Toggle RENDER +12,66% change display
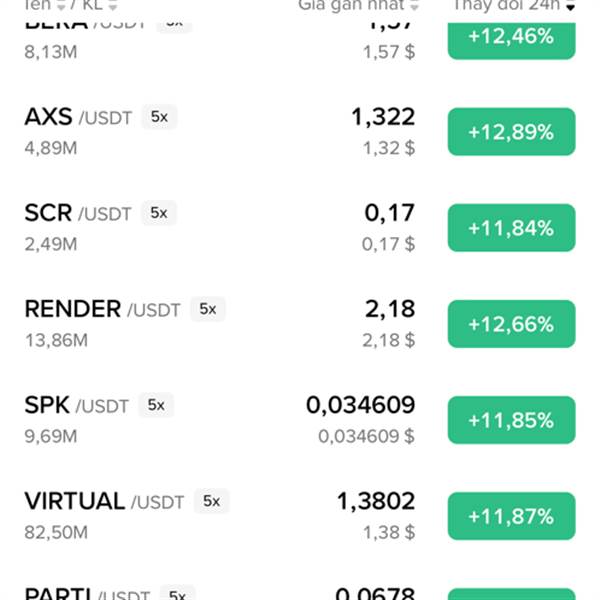 [511, 324]
